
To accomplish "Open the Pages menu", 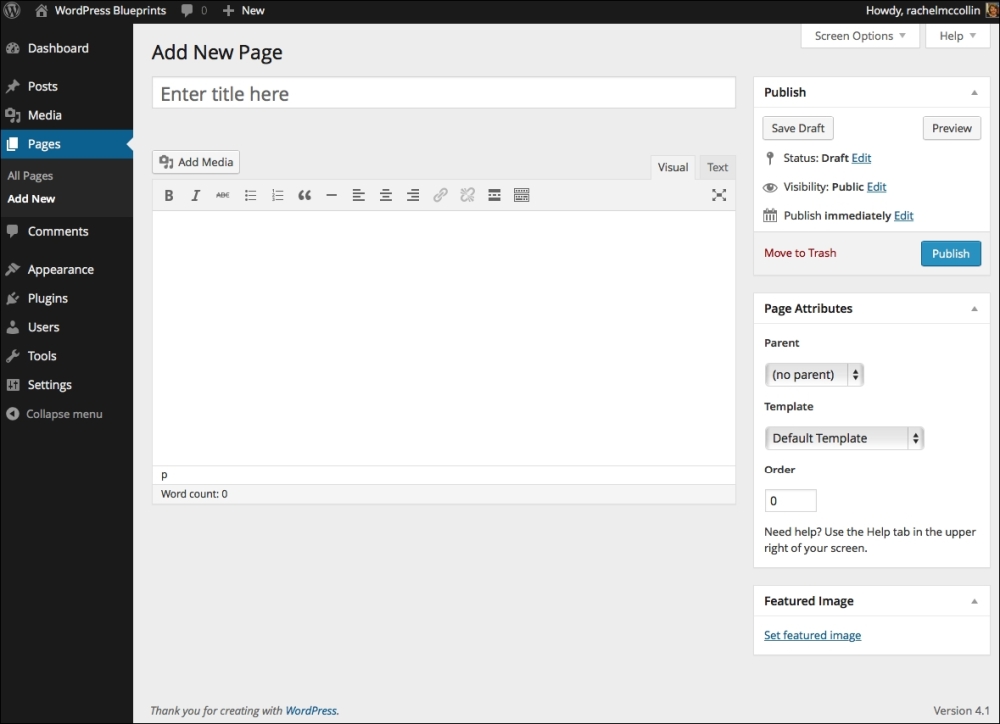I will (x=66, y=144).
